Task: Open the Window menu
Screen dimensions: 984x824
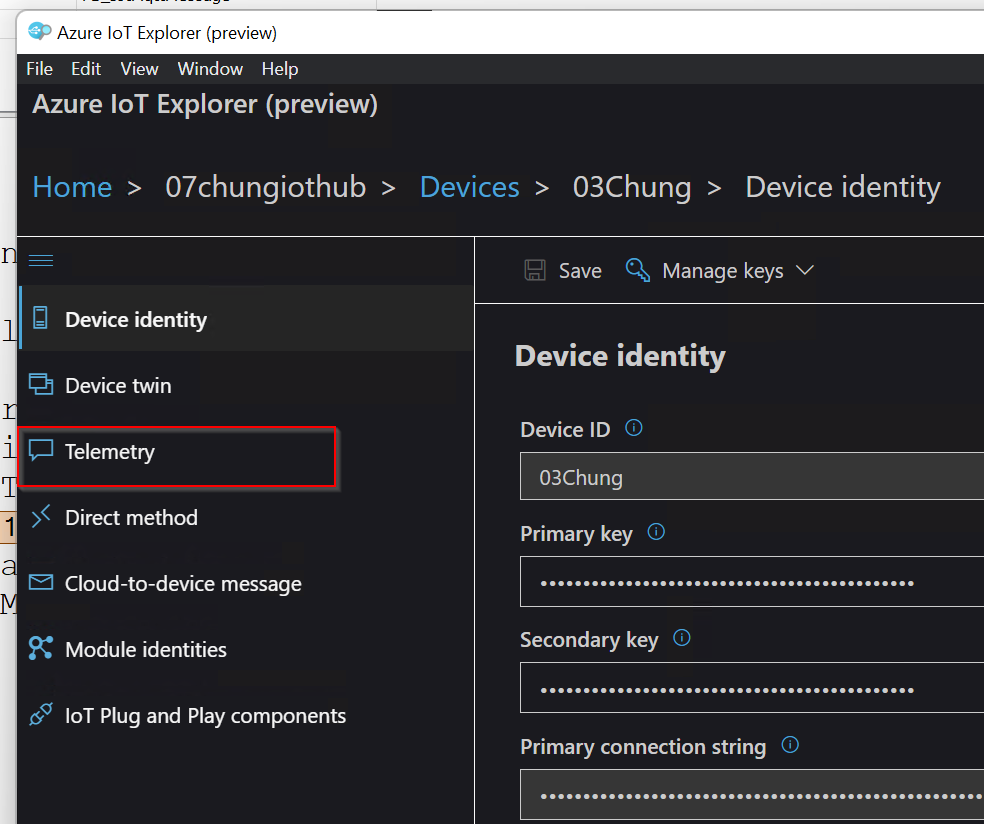Action: tap(210, 69)
